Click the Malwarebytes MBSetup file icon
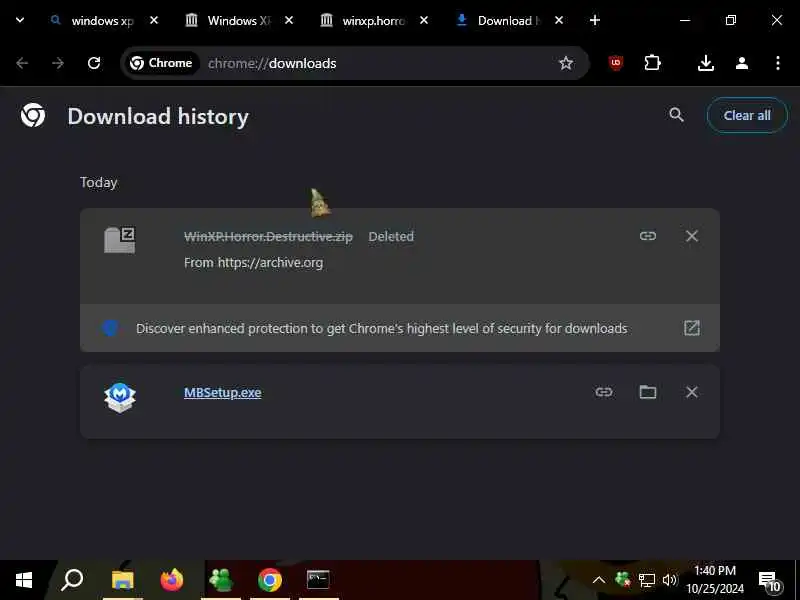The width and height of the screenshot is (800, 600). (x=120, y=397)
